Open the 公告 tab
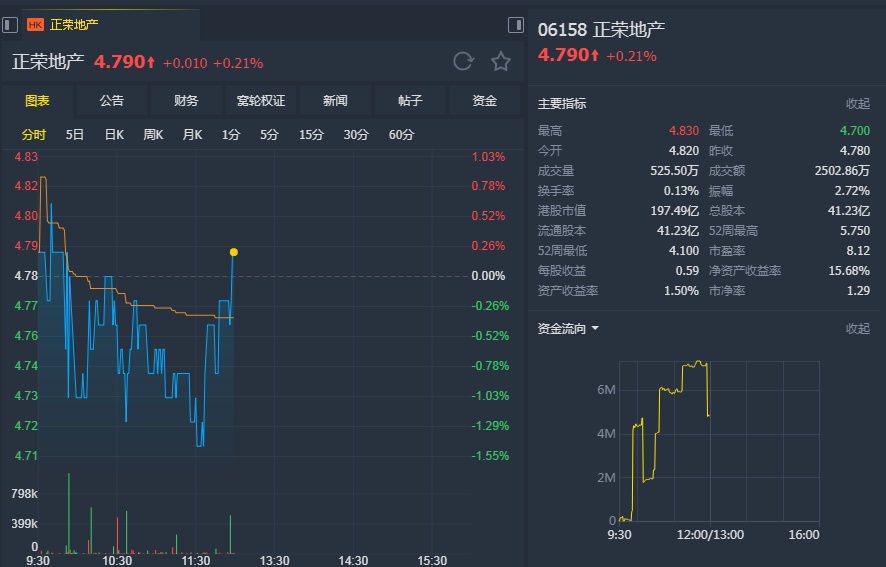Viewport: 886px width, 567px height. (x=112, y=101)
